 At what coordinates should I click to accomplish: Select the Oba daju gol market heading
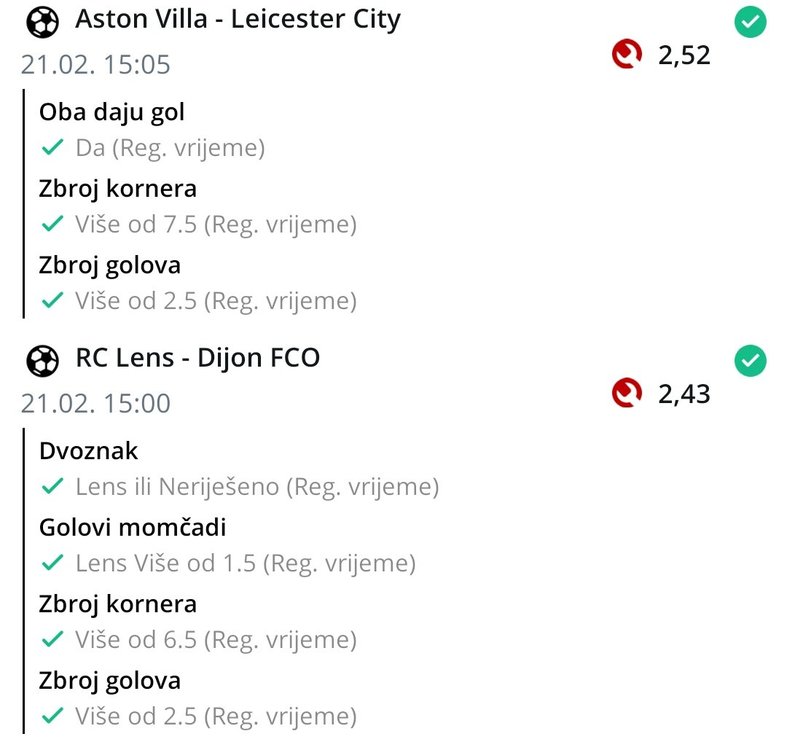112,112
